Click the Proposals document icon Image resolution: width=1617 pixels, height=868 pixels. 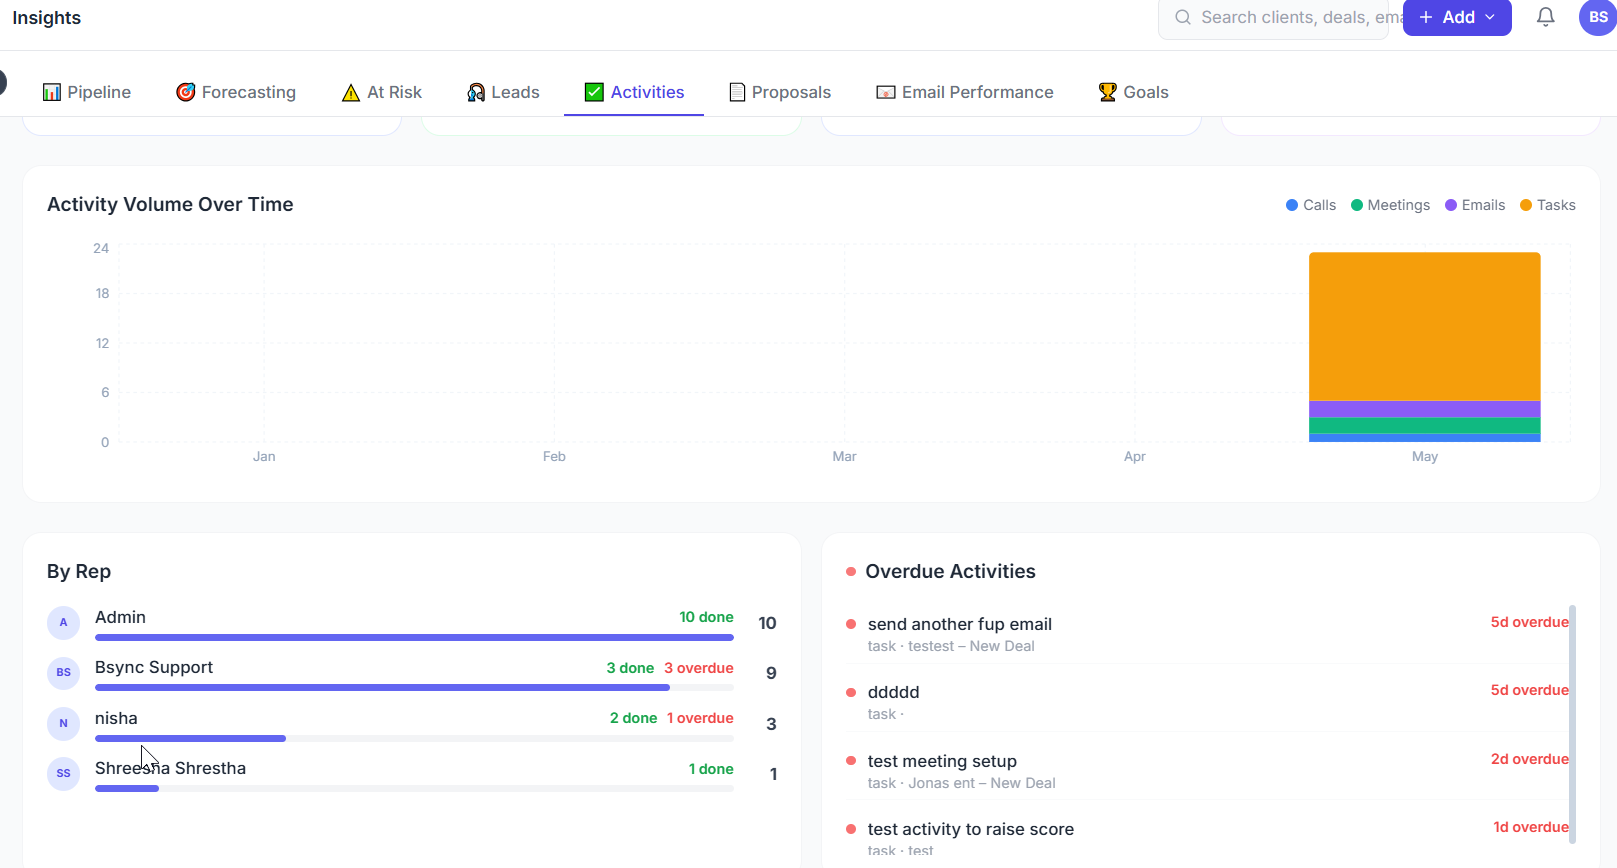pos(737,92)
